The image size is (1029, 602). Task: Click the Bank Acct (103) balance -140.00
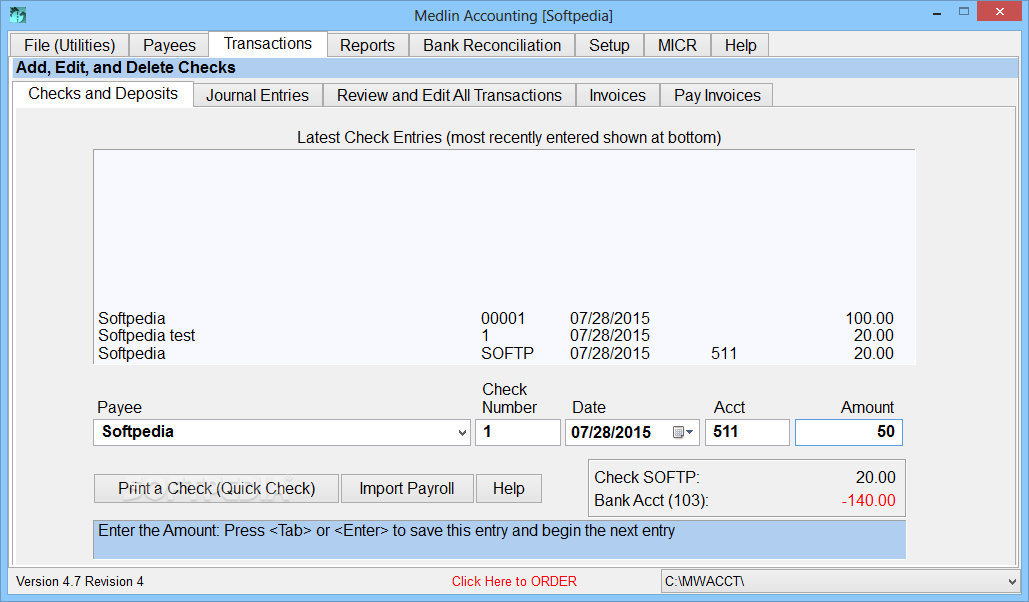pos(868,500)
